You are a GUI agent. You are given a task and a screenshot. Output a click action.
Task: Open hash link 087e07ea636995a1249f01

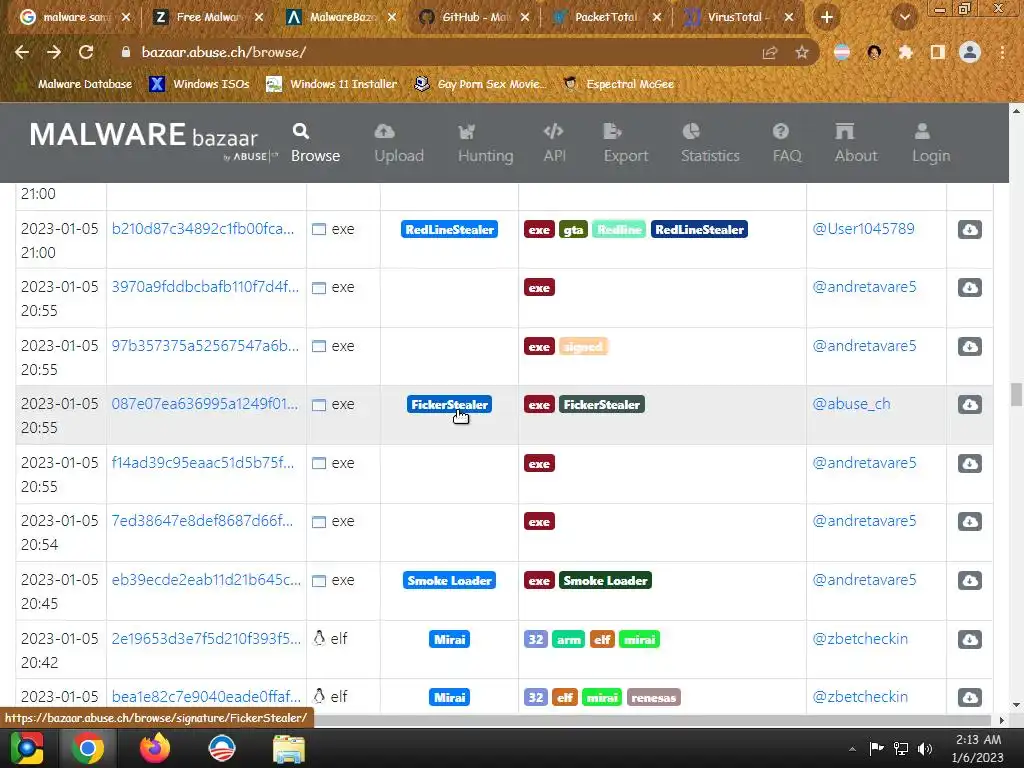pyautogui.click(x=204, y=404)
